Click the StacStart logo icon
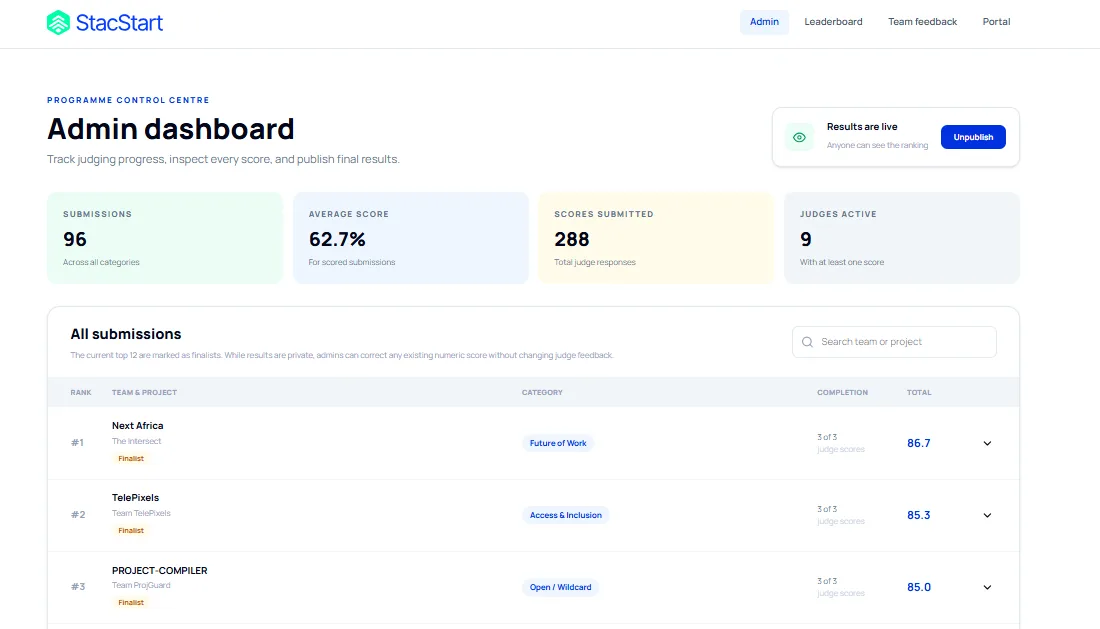1100x629 pixels. (x=58, y=22)
